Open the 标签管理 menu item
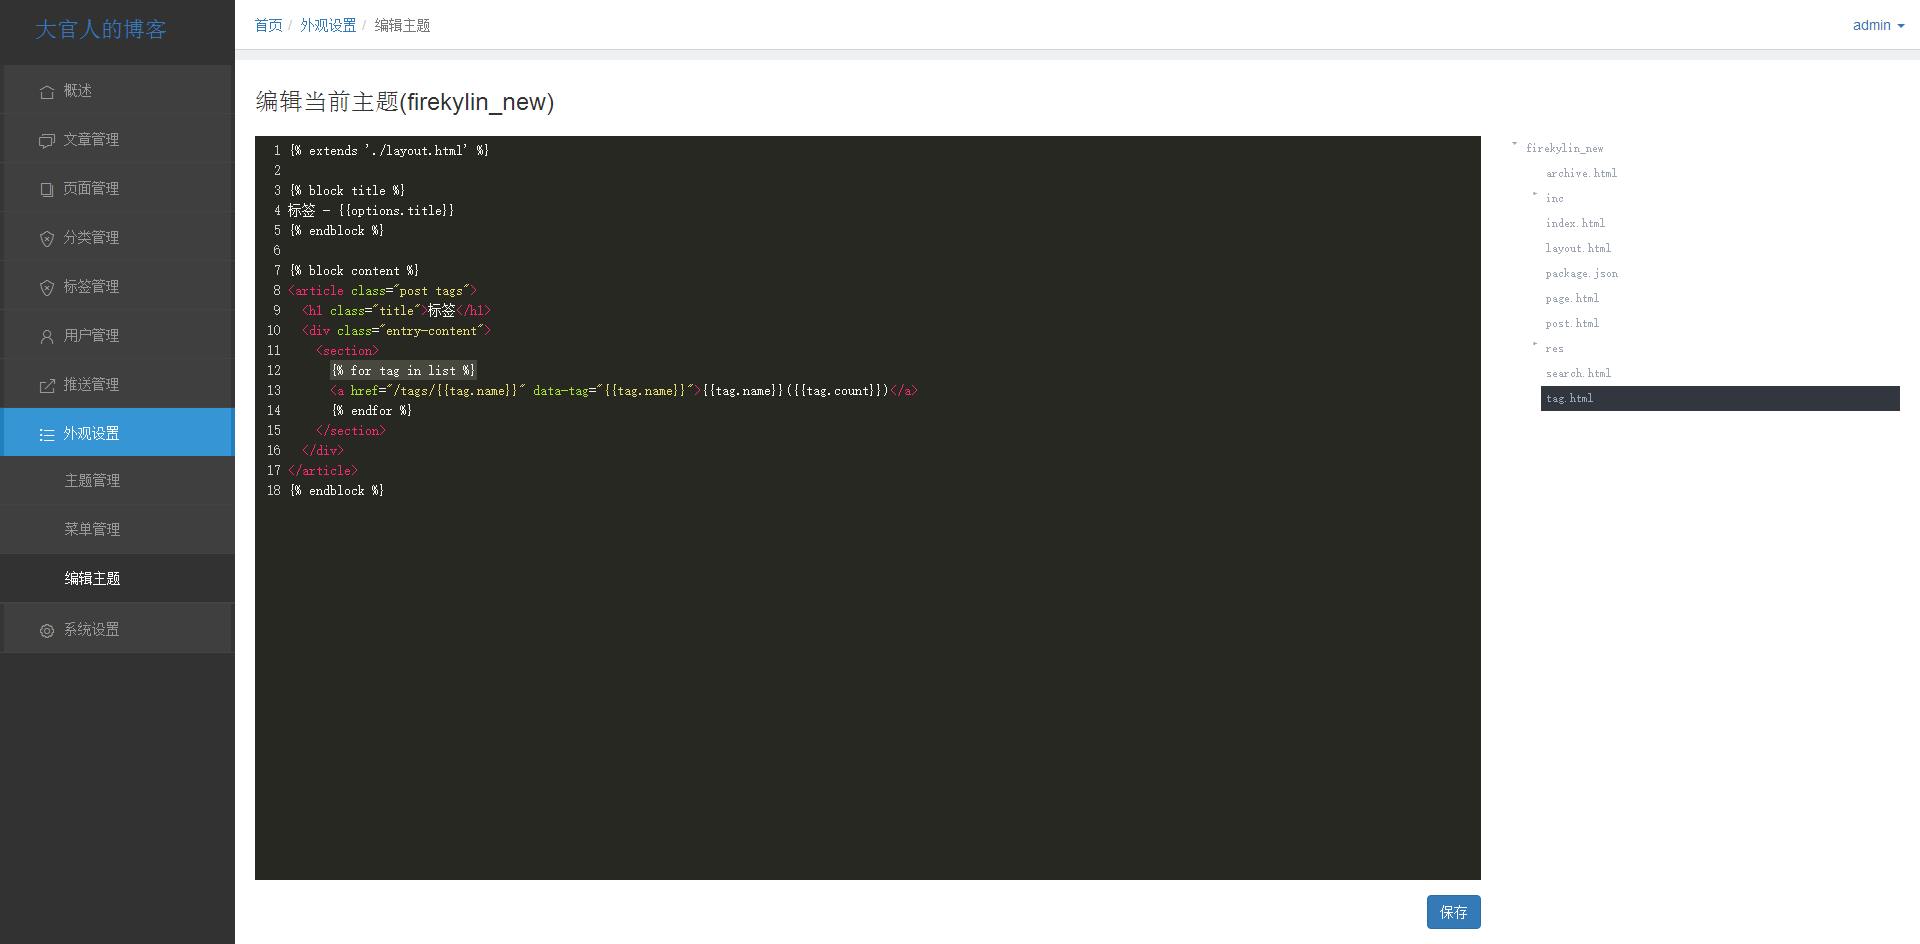 118,286
